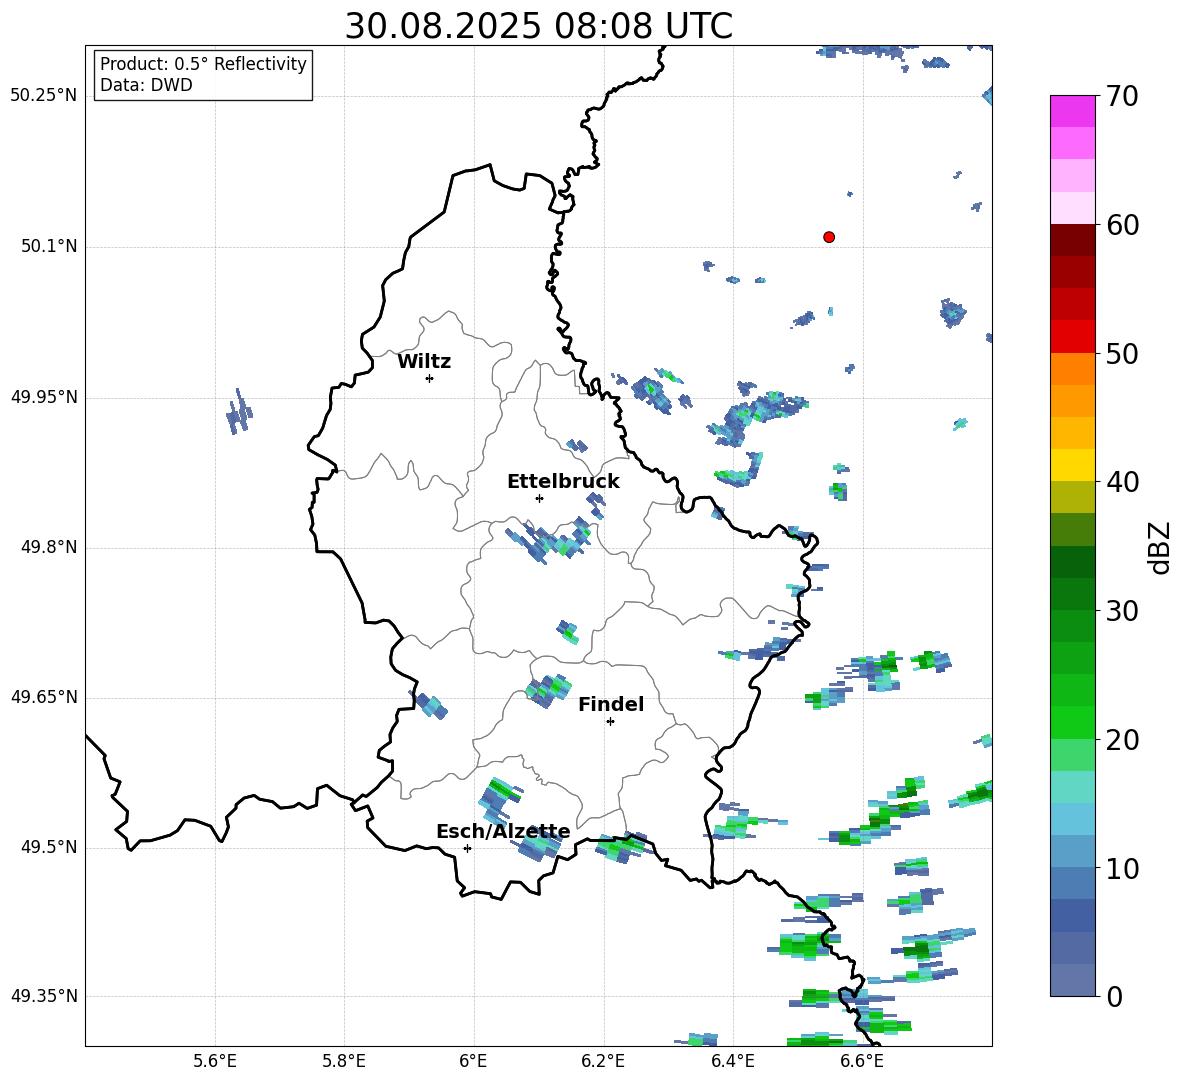
Task: Click the 60 tick on the colorbar
Action: tap(1122, 225)
